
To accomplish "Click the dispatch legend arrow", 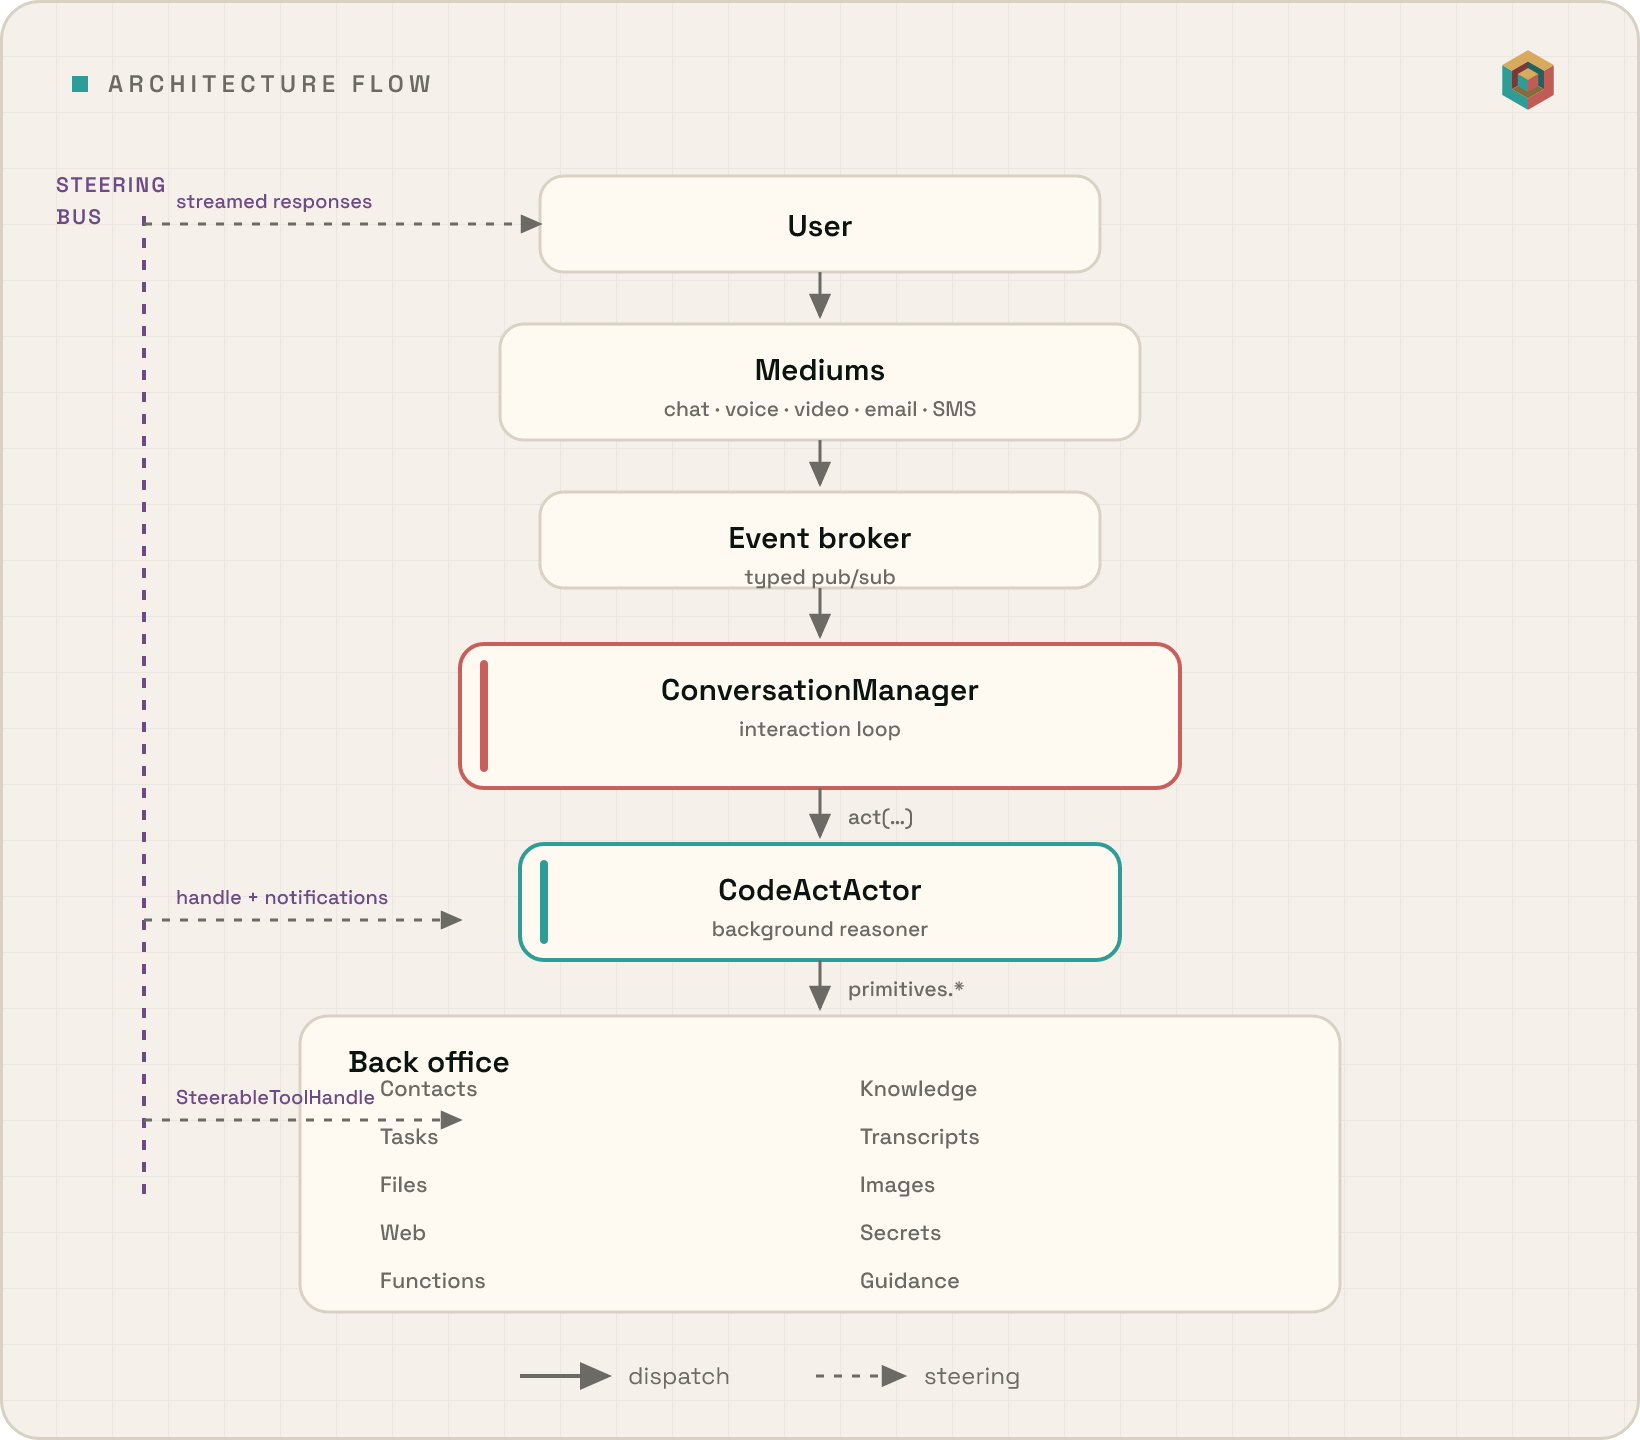I will coord(565,1376).
